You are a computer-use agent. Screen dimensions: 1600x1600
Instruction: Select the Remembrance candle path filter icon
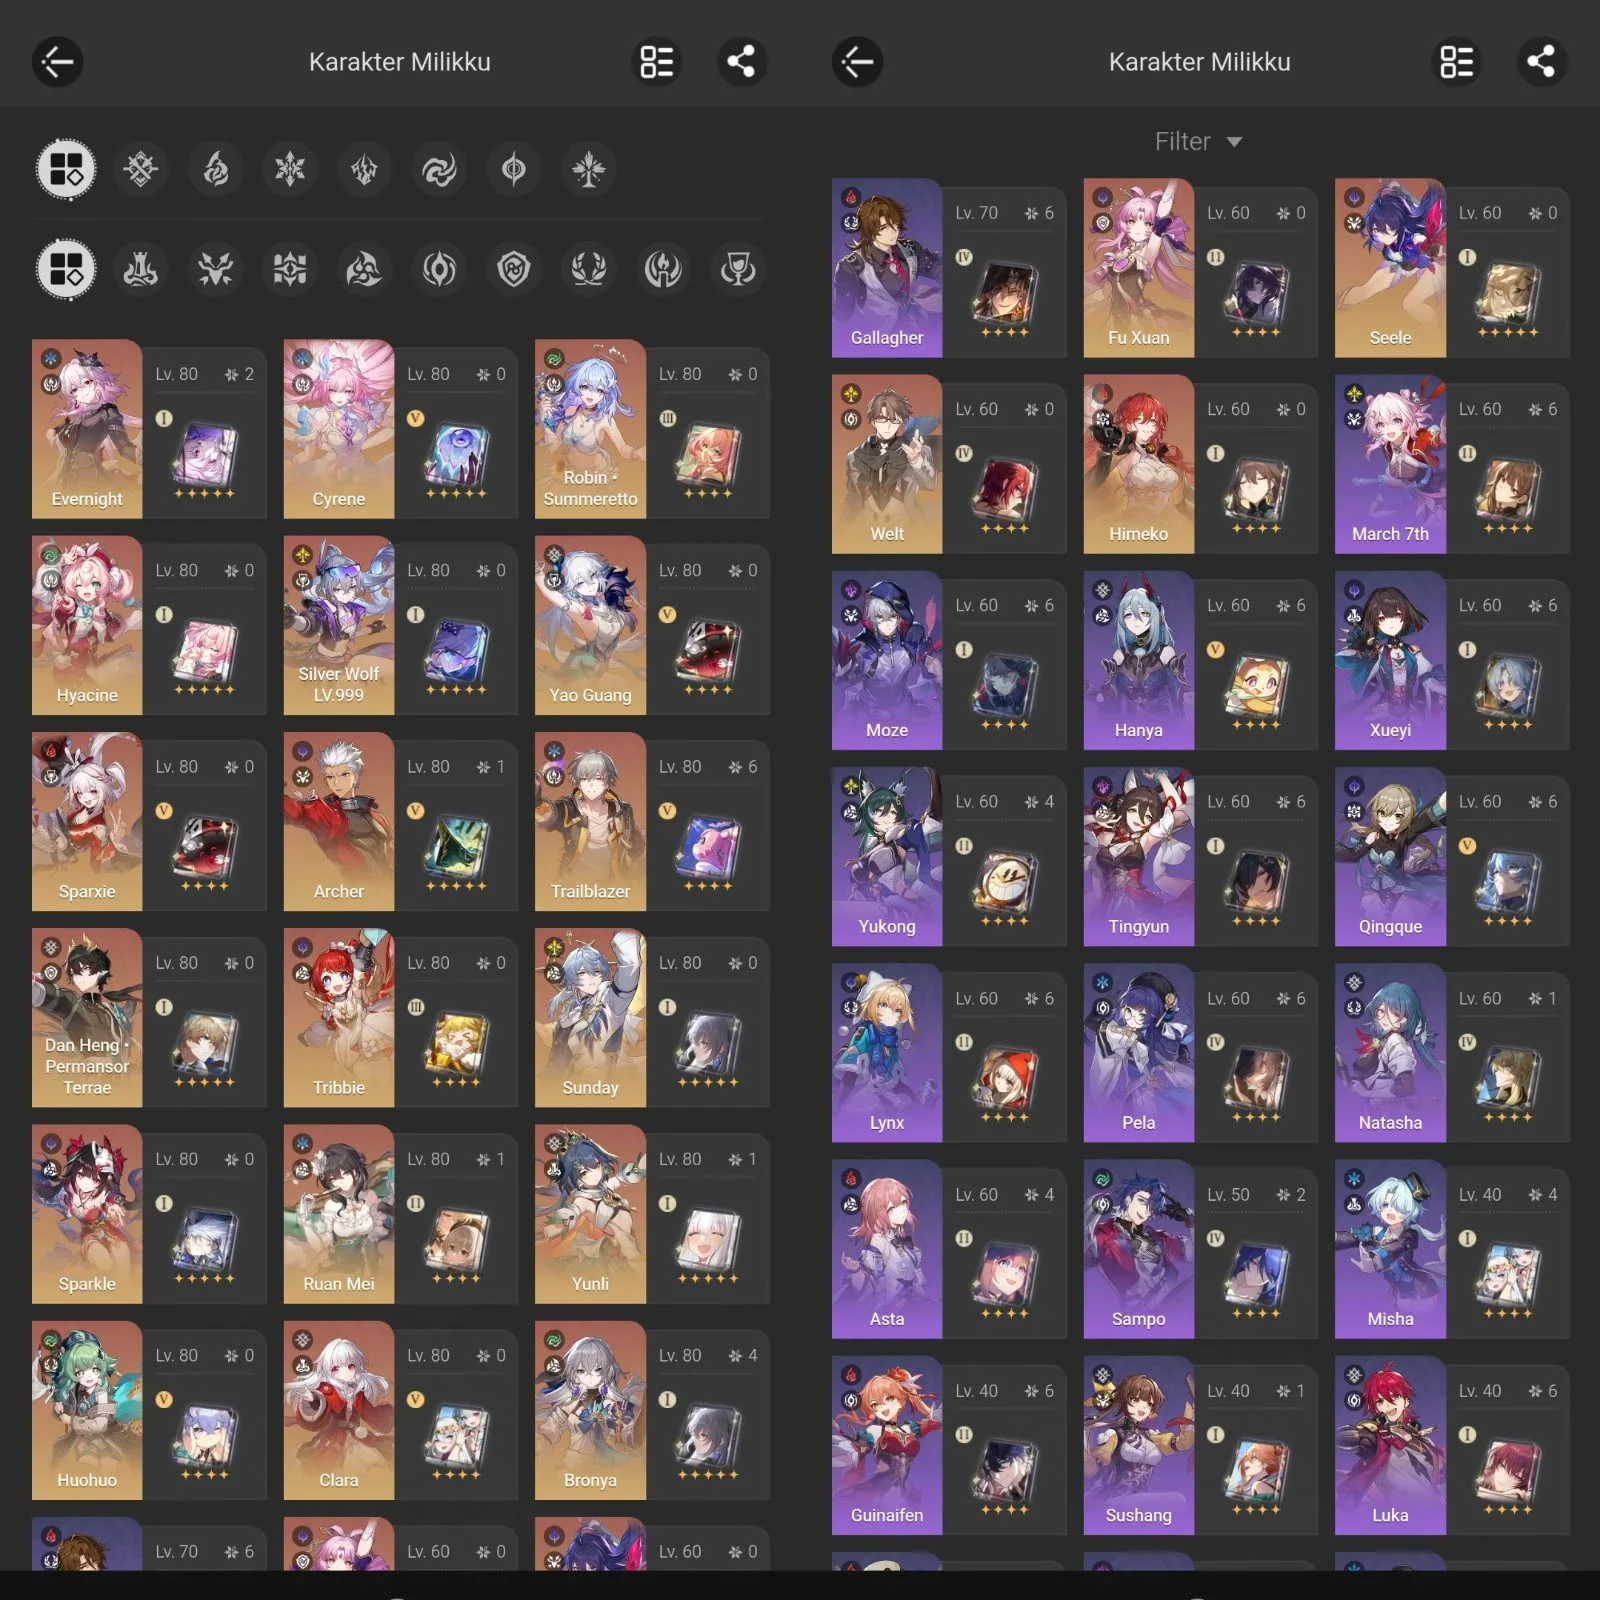(663, 269)
